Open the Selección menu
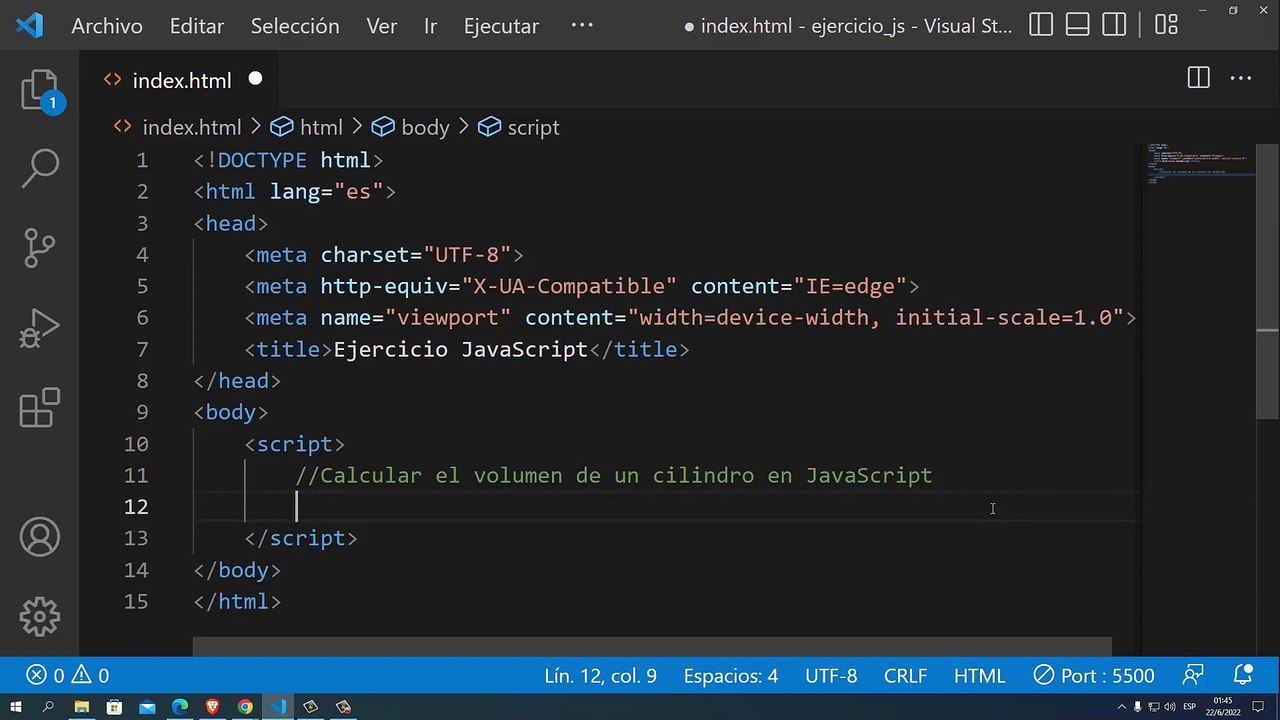The height and width of the screenshot is (720, 1280). coord(295,26)
